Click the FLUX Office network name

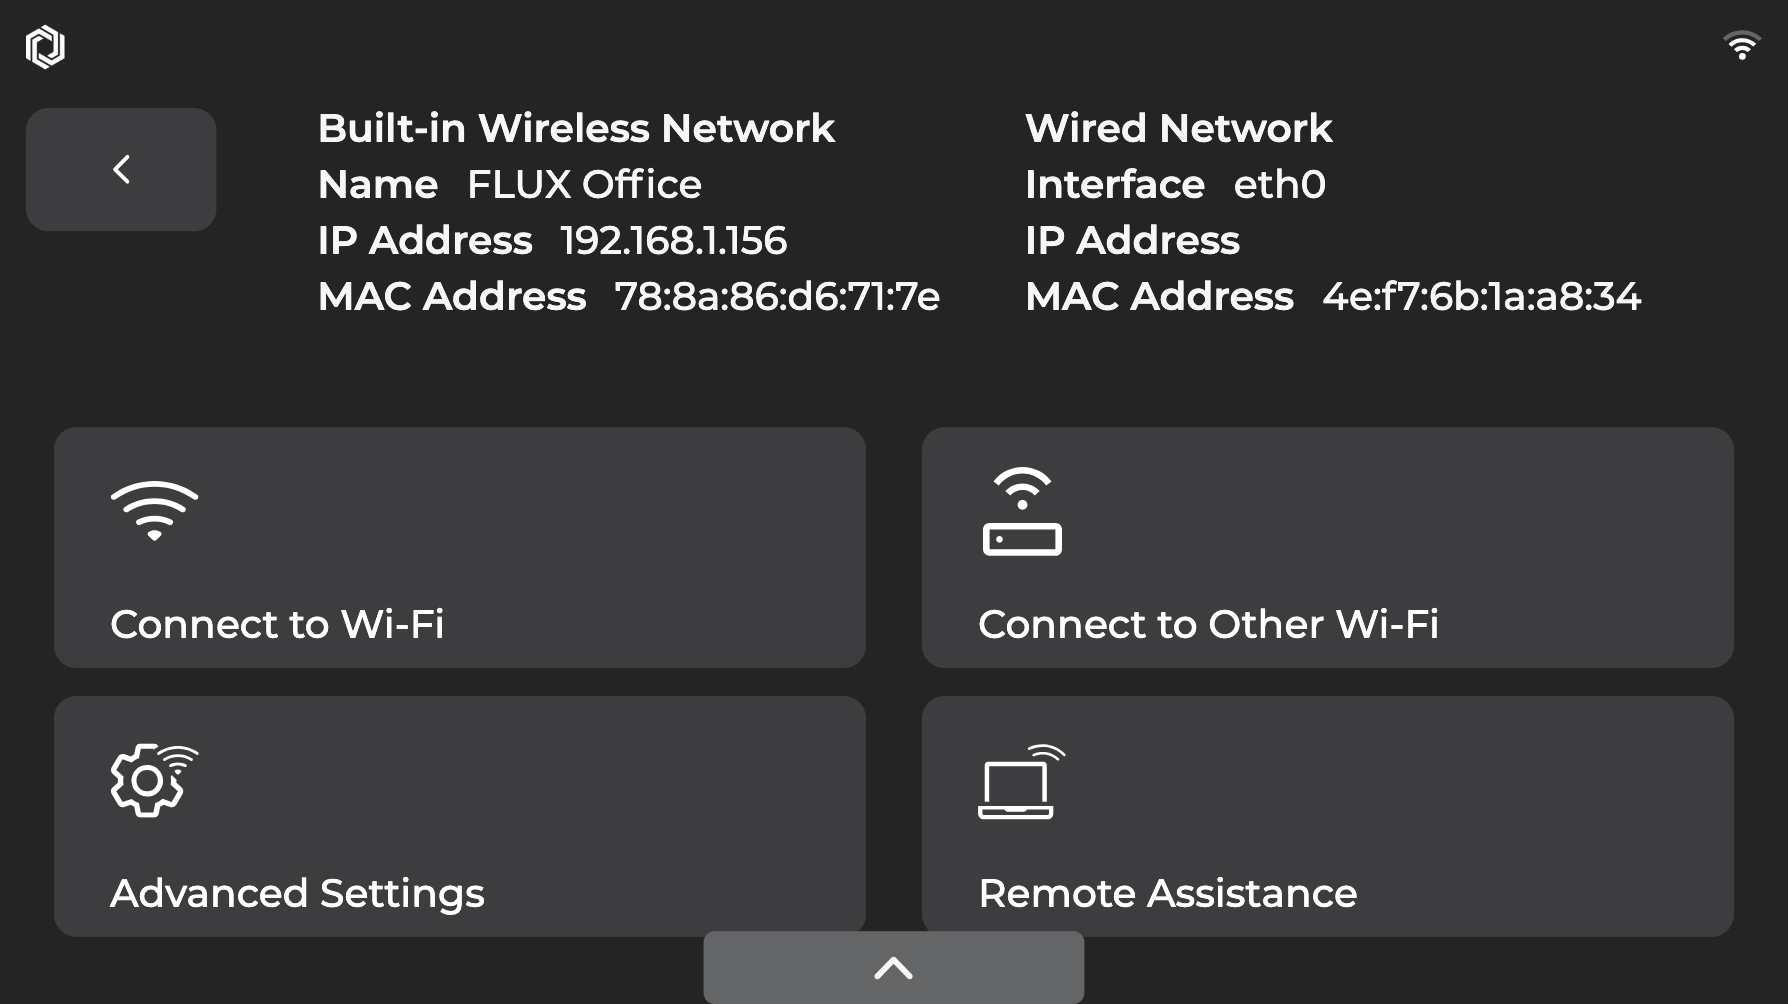pos(584,184)
